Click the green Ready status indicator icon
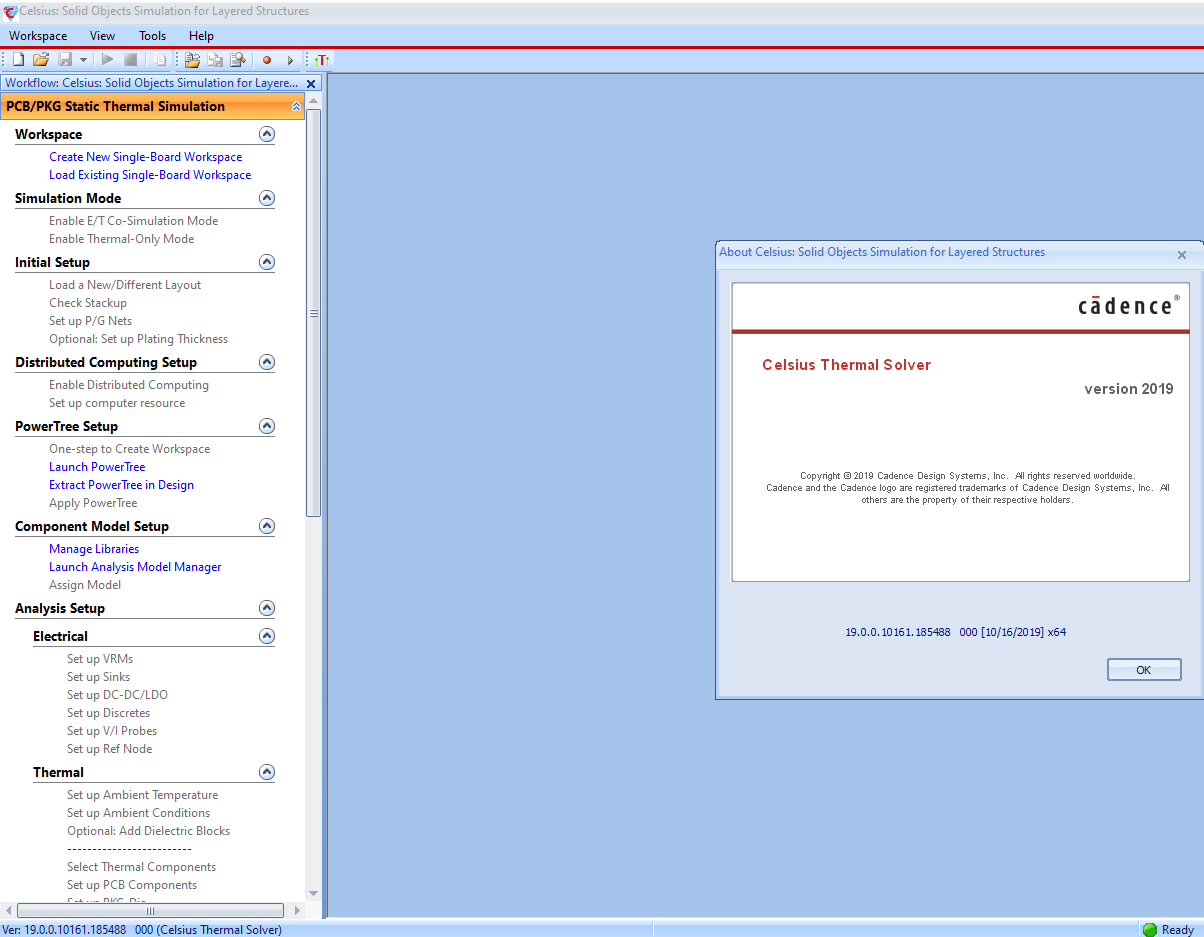Viewport: 1204px width, 937px height. (x=1150, y=930)
